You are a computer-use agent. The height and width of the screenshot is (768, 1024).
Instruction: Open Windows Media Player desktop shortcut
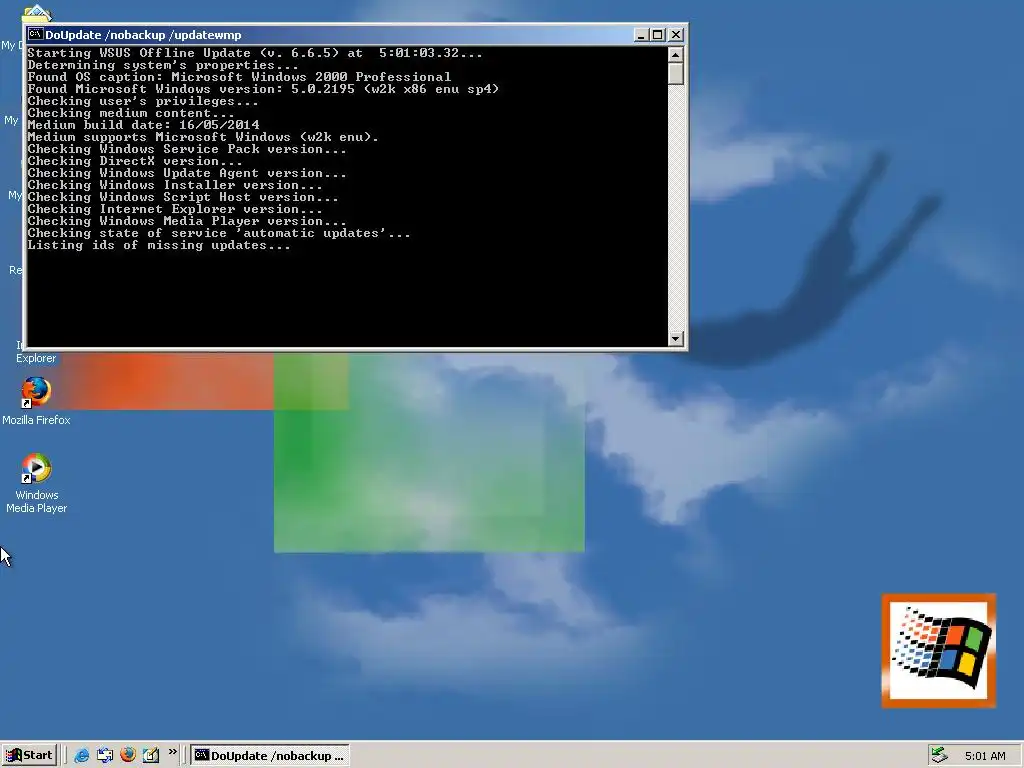pyautogui.click(x=36, y=483)
